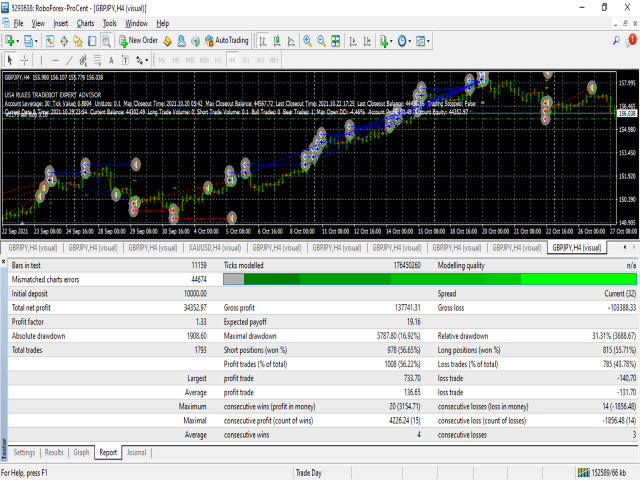The image size is (640, 480).
Task: Open the Tools menu
Action: pyautogui.click(x=109, y=23)
